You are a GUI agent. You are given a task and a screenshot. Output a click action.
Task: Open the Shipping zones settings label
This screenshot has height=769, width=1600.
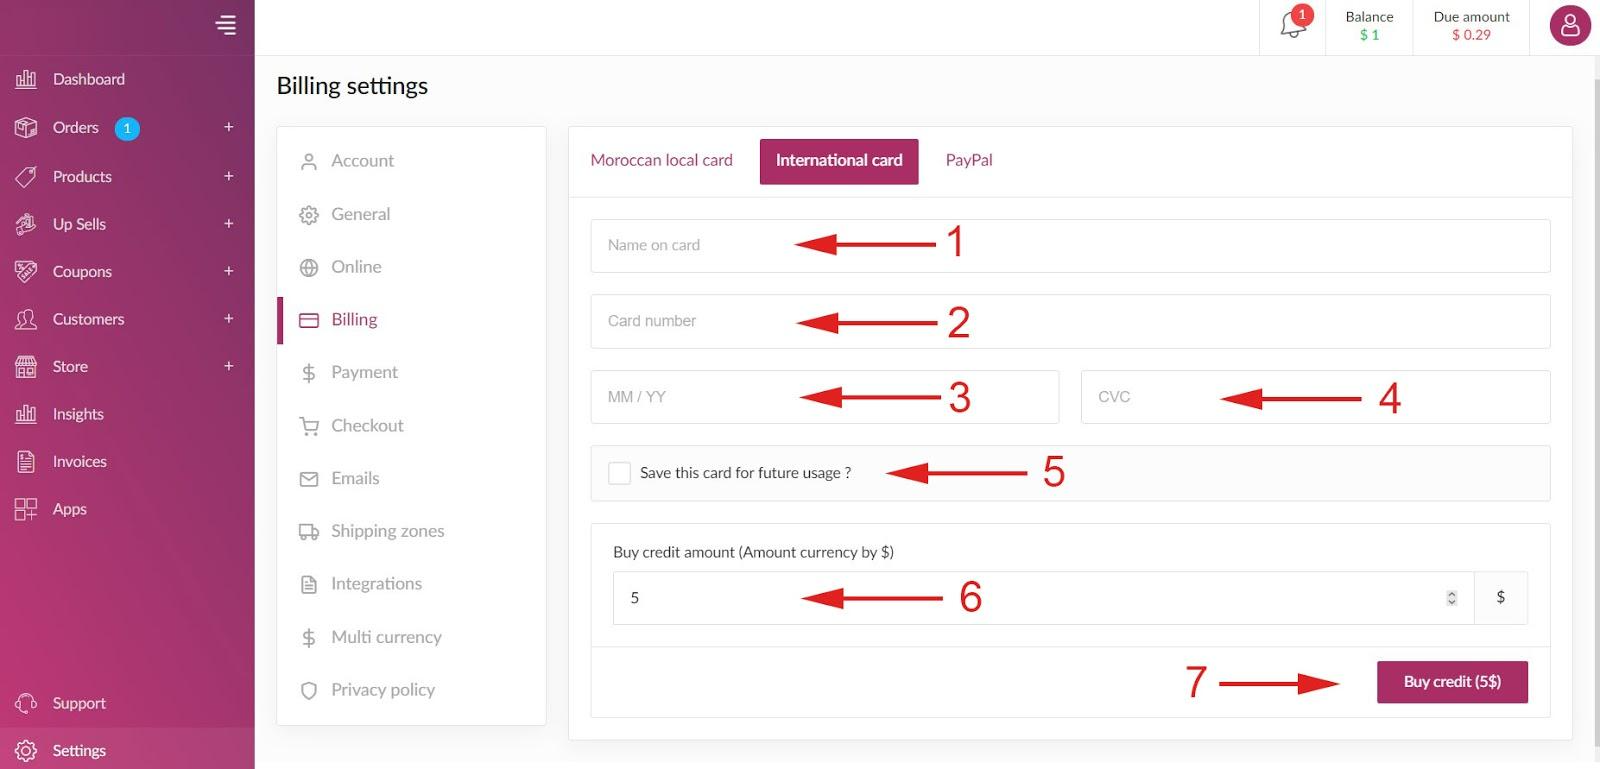click(388, 531)
